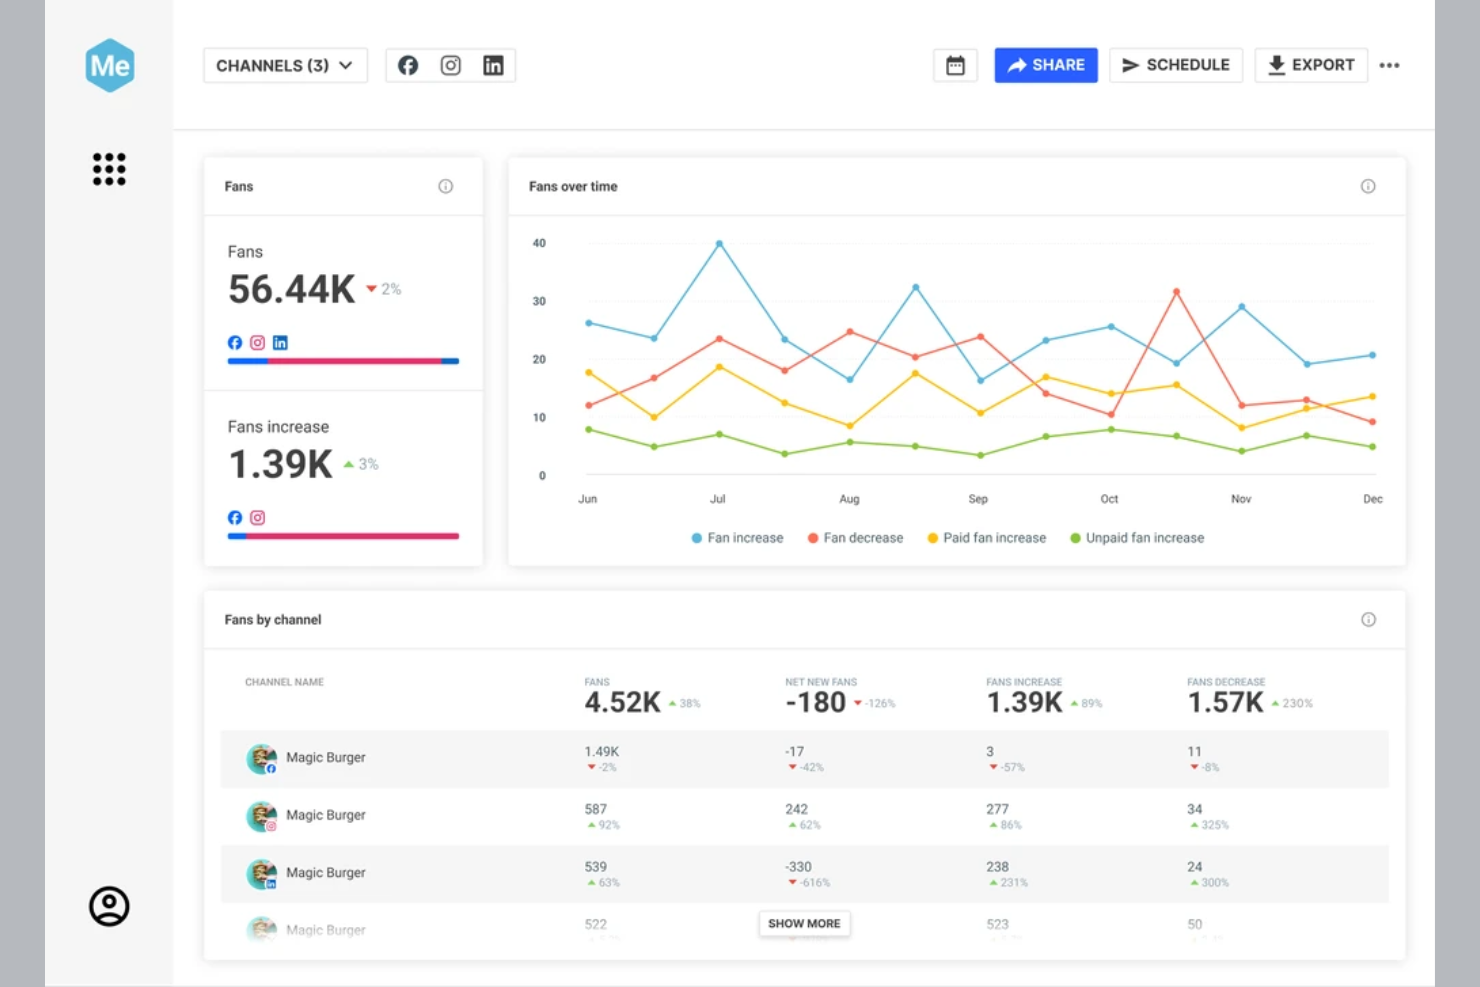Select the Instagram channel icon in top bar
The image size is (1480, 987).
(x=451, y=65)
